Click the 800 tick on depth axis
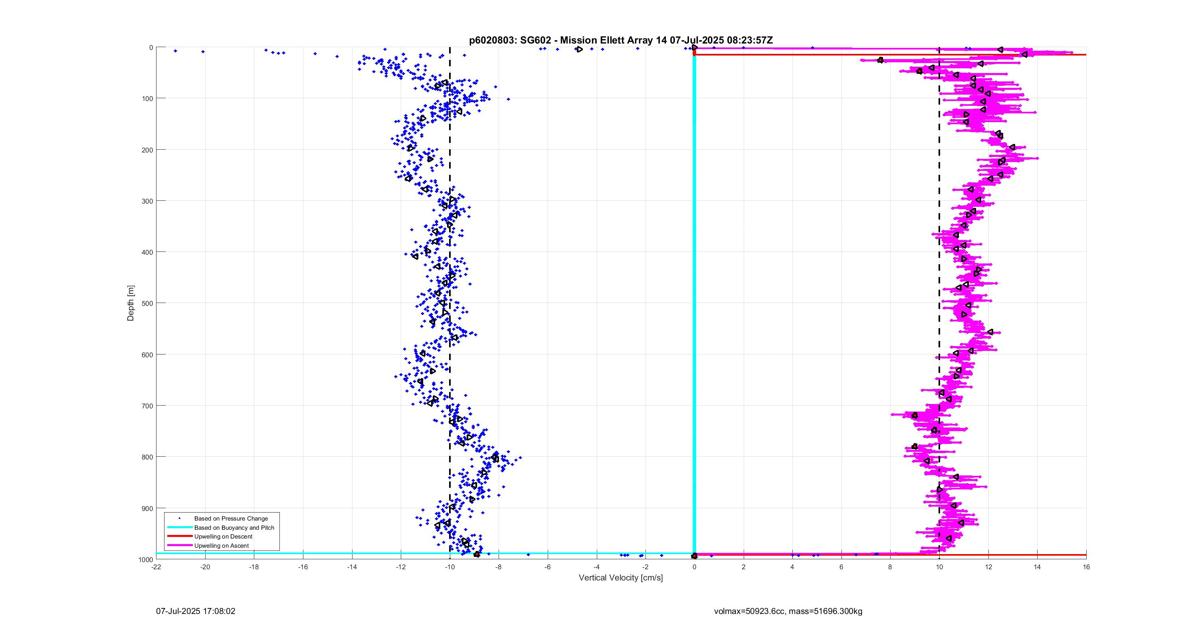Viewport: 1200px width, 628px height. [x=146, y=457]
